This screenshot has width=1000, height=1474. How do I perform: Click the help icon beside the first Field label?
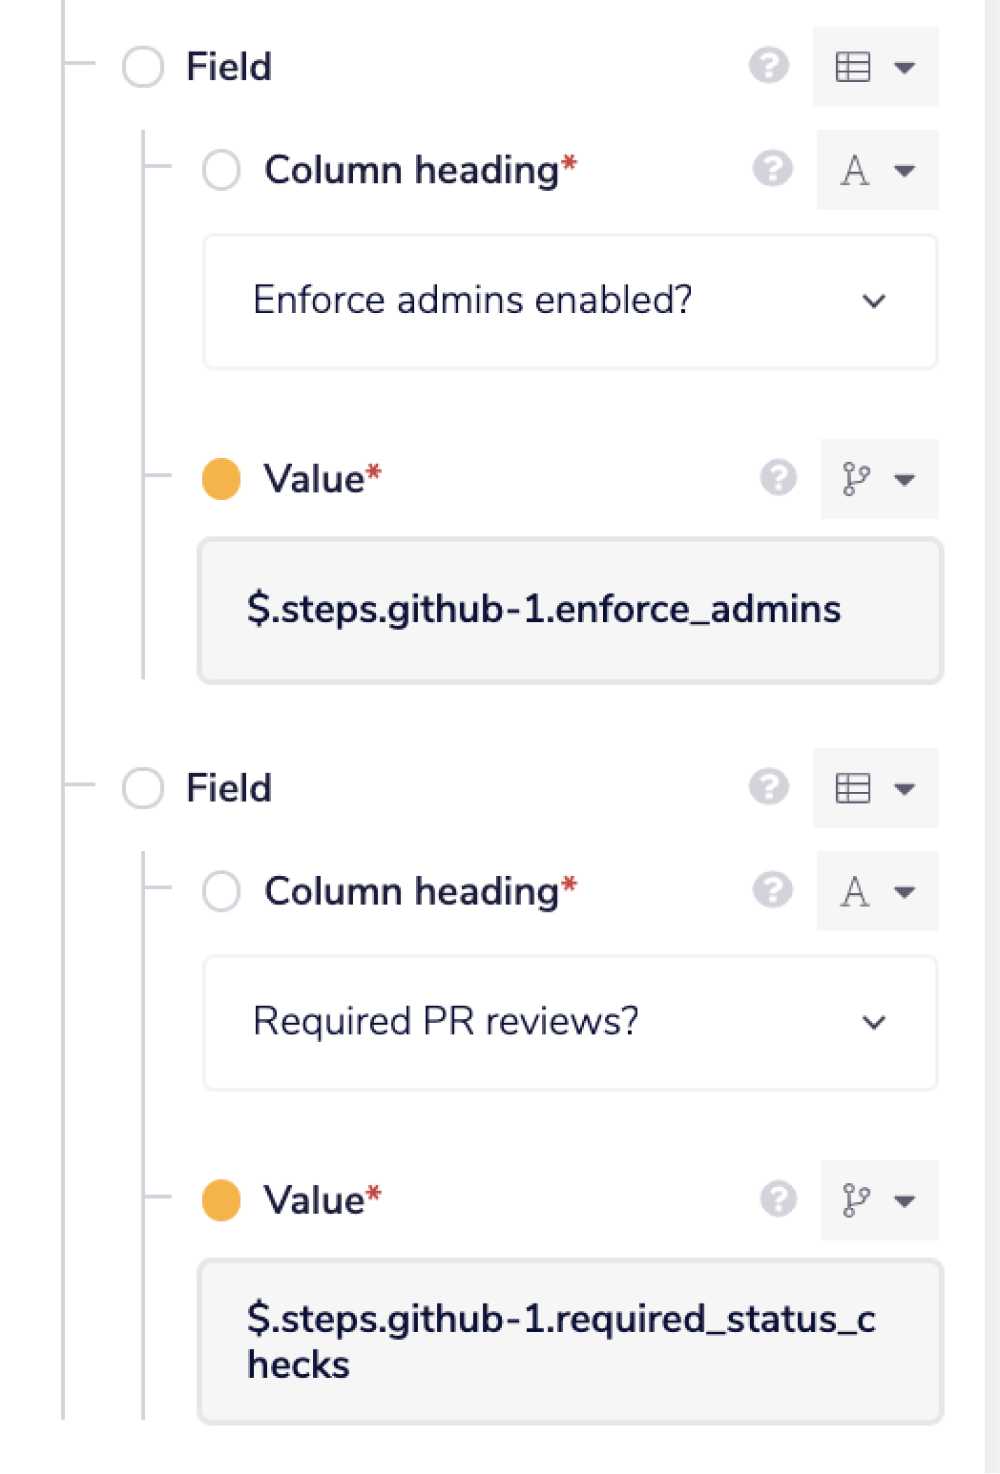pyautogui.click(x=768, y=67)
